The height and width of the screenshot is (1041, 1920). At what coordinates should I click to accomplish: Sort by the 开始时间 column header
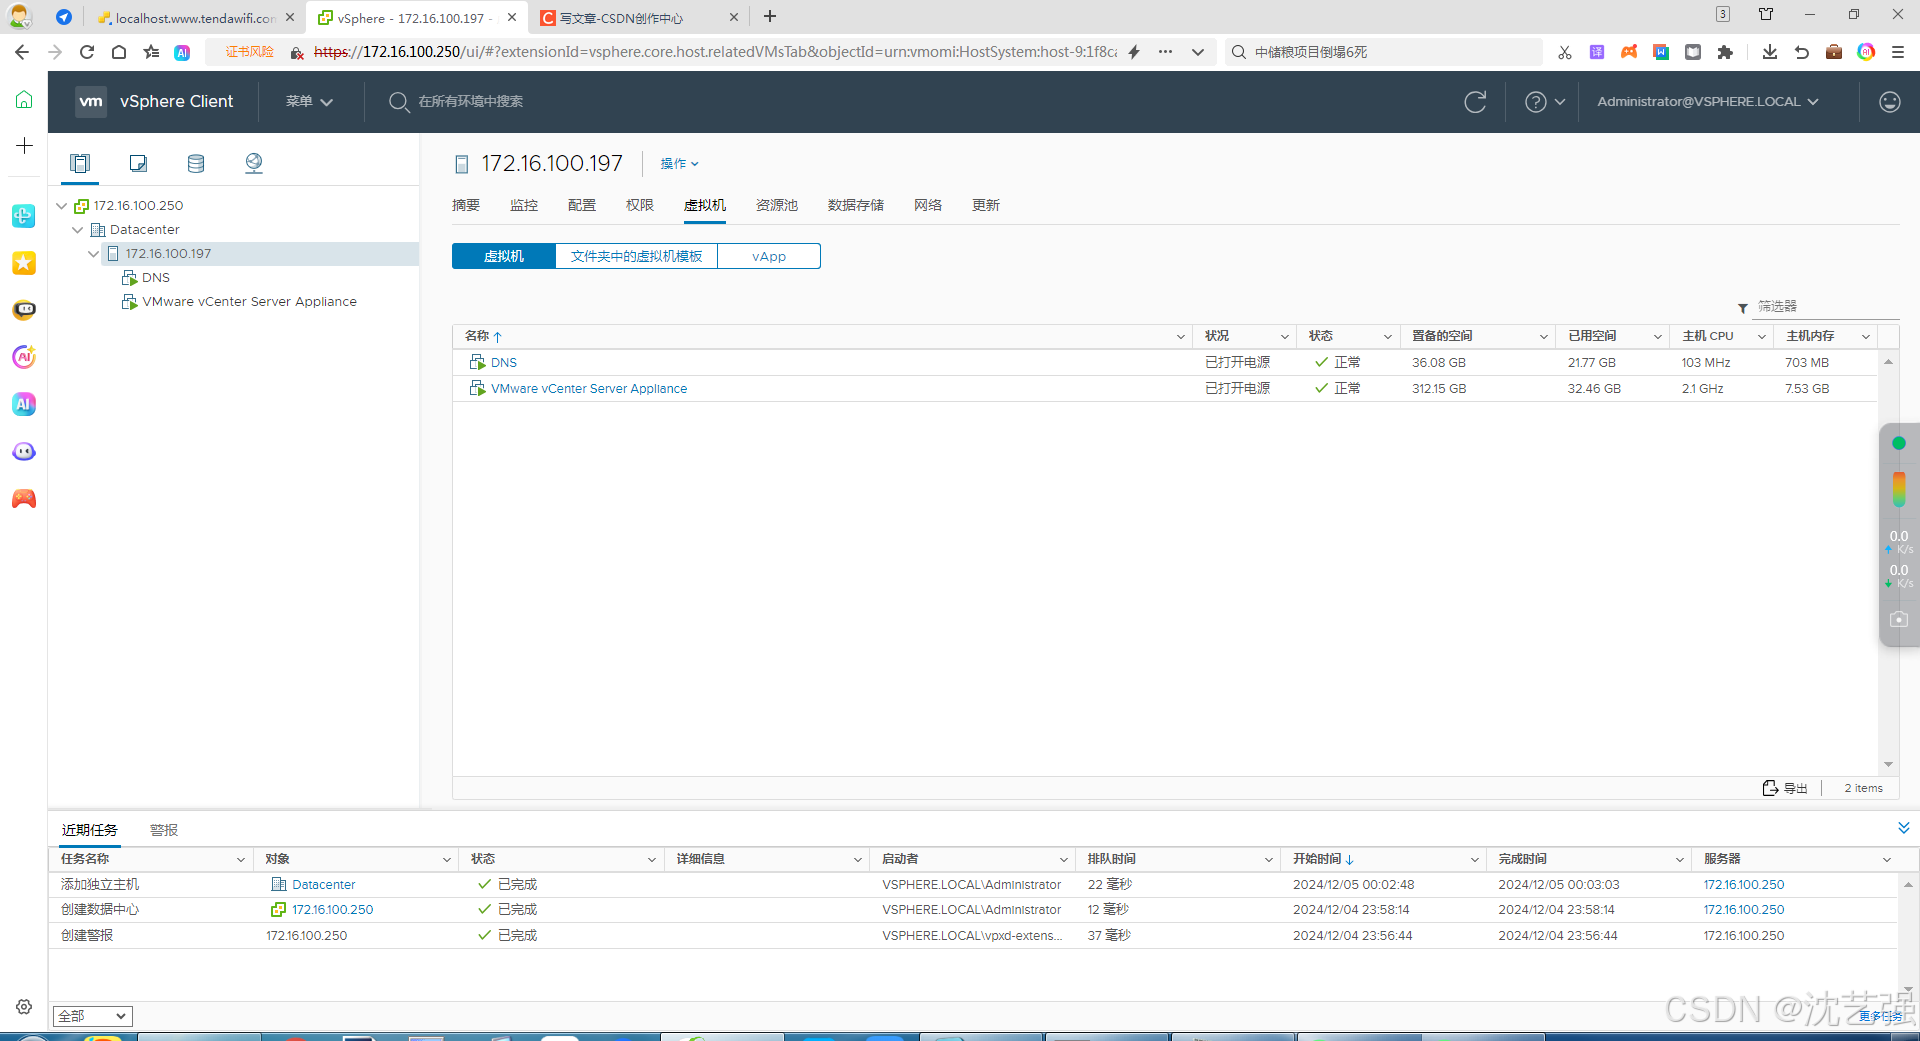(1317, 859)
